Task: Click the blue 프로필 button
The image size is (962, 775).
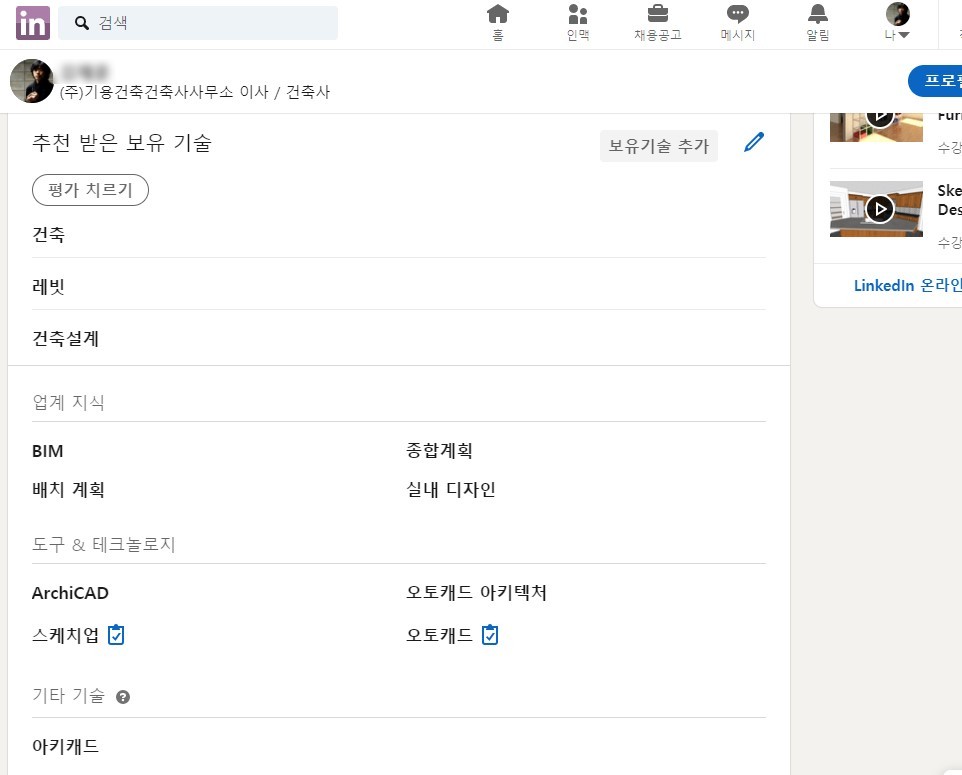Action: (935, 81)
